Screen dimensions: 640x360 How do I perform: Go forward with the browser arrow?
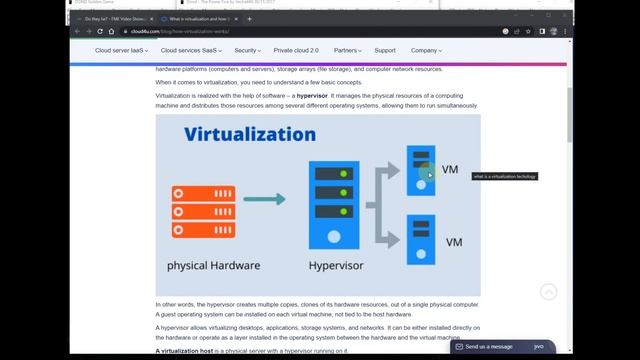tap(89, 31)
